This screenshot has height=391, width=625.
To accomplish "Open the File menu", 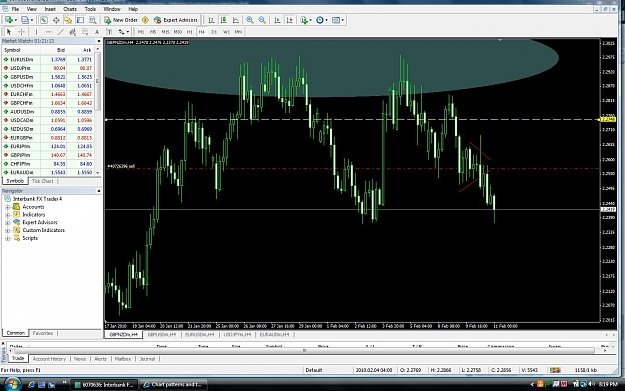I will [x=15, y=9].
